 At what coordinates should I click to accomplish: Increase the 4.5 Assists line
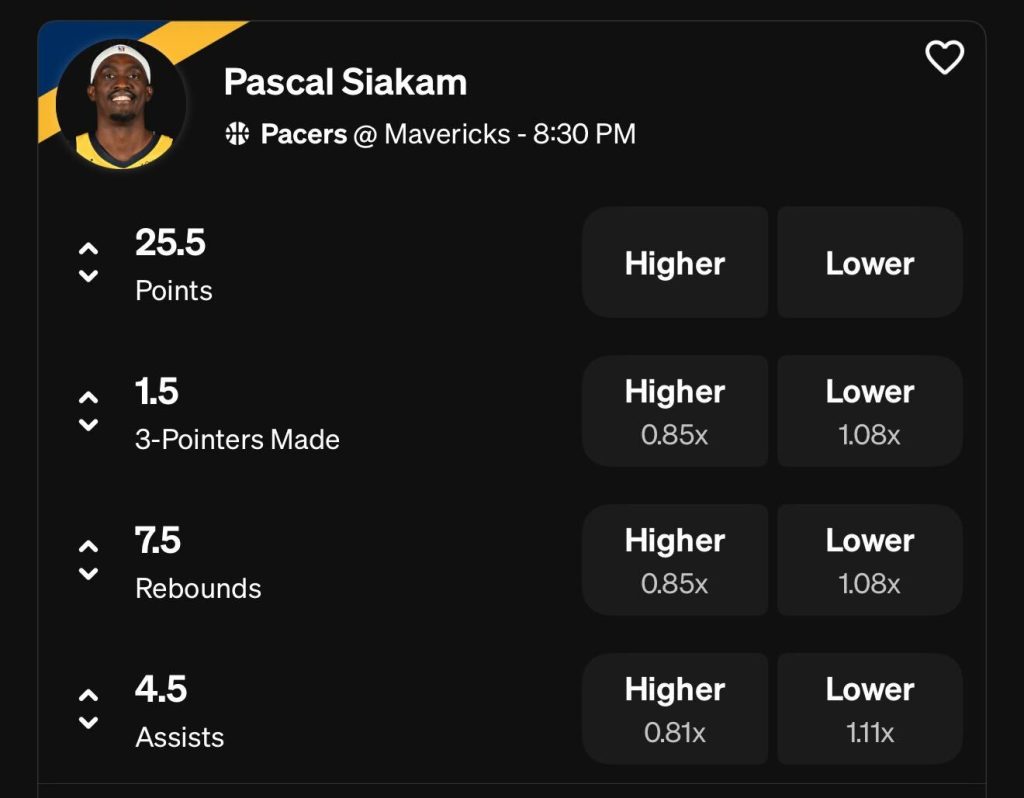(x=88, y=694)
